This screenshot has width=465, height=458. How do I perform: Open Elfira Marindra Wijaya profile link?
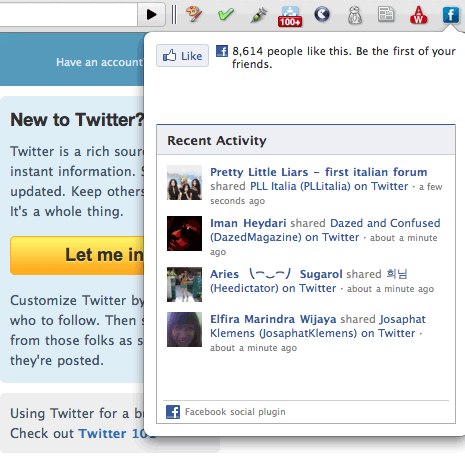(273, 319)
